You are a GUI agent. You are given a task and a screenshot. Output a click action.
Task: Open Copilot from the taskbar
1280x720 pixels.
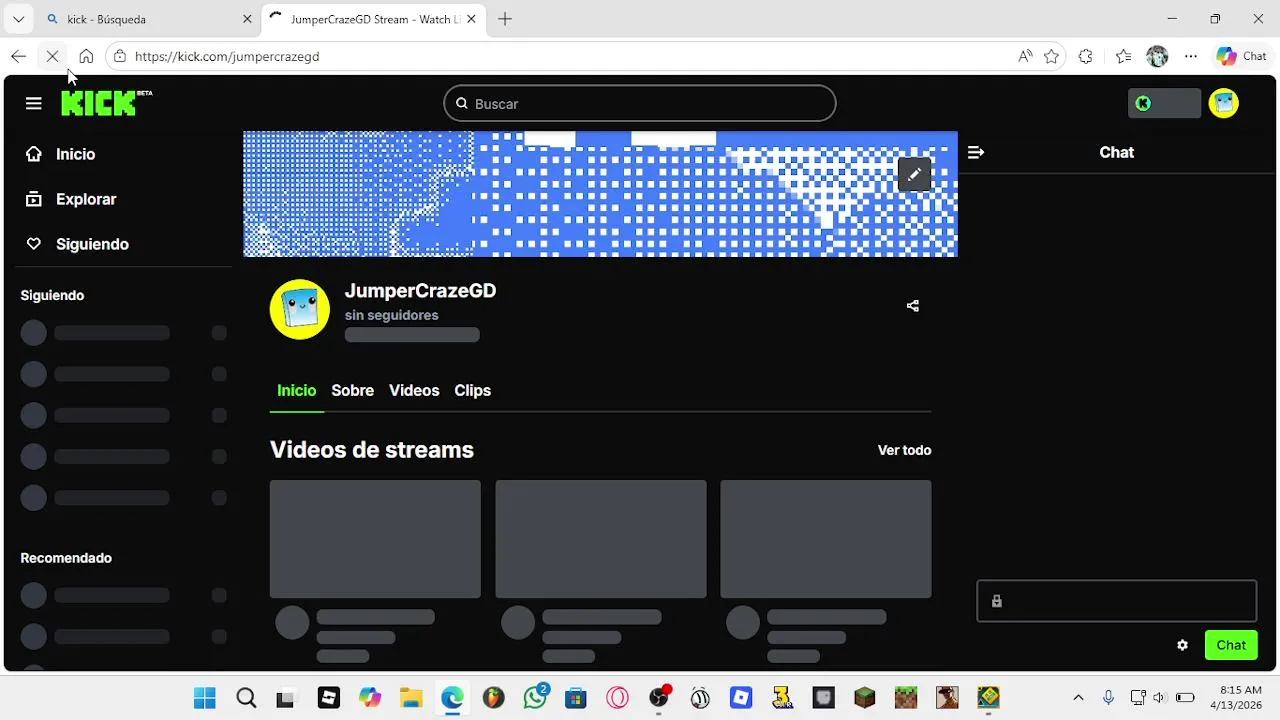point(370,697)
